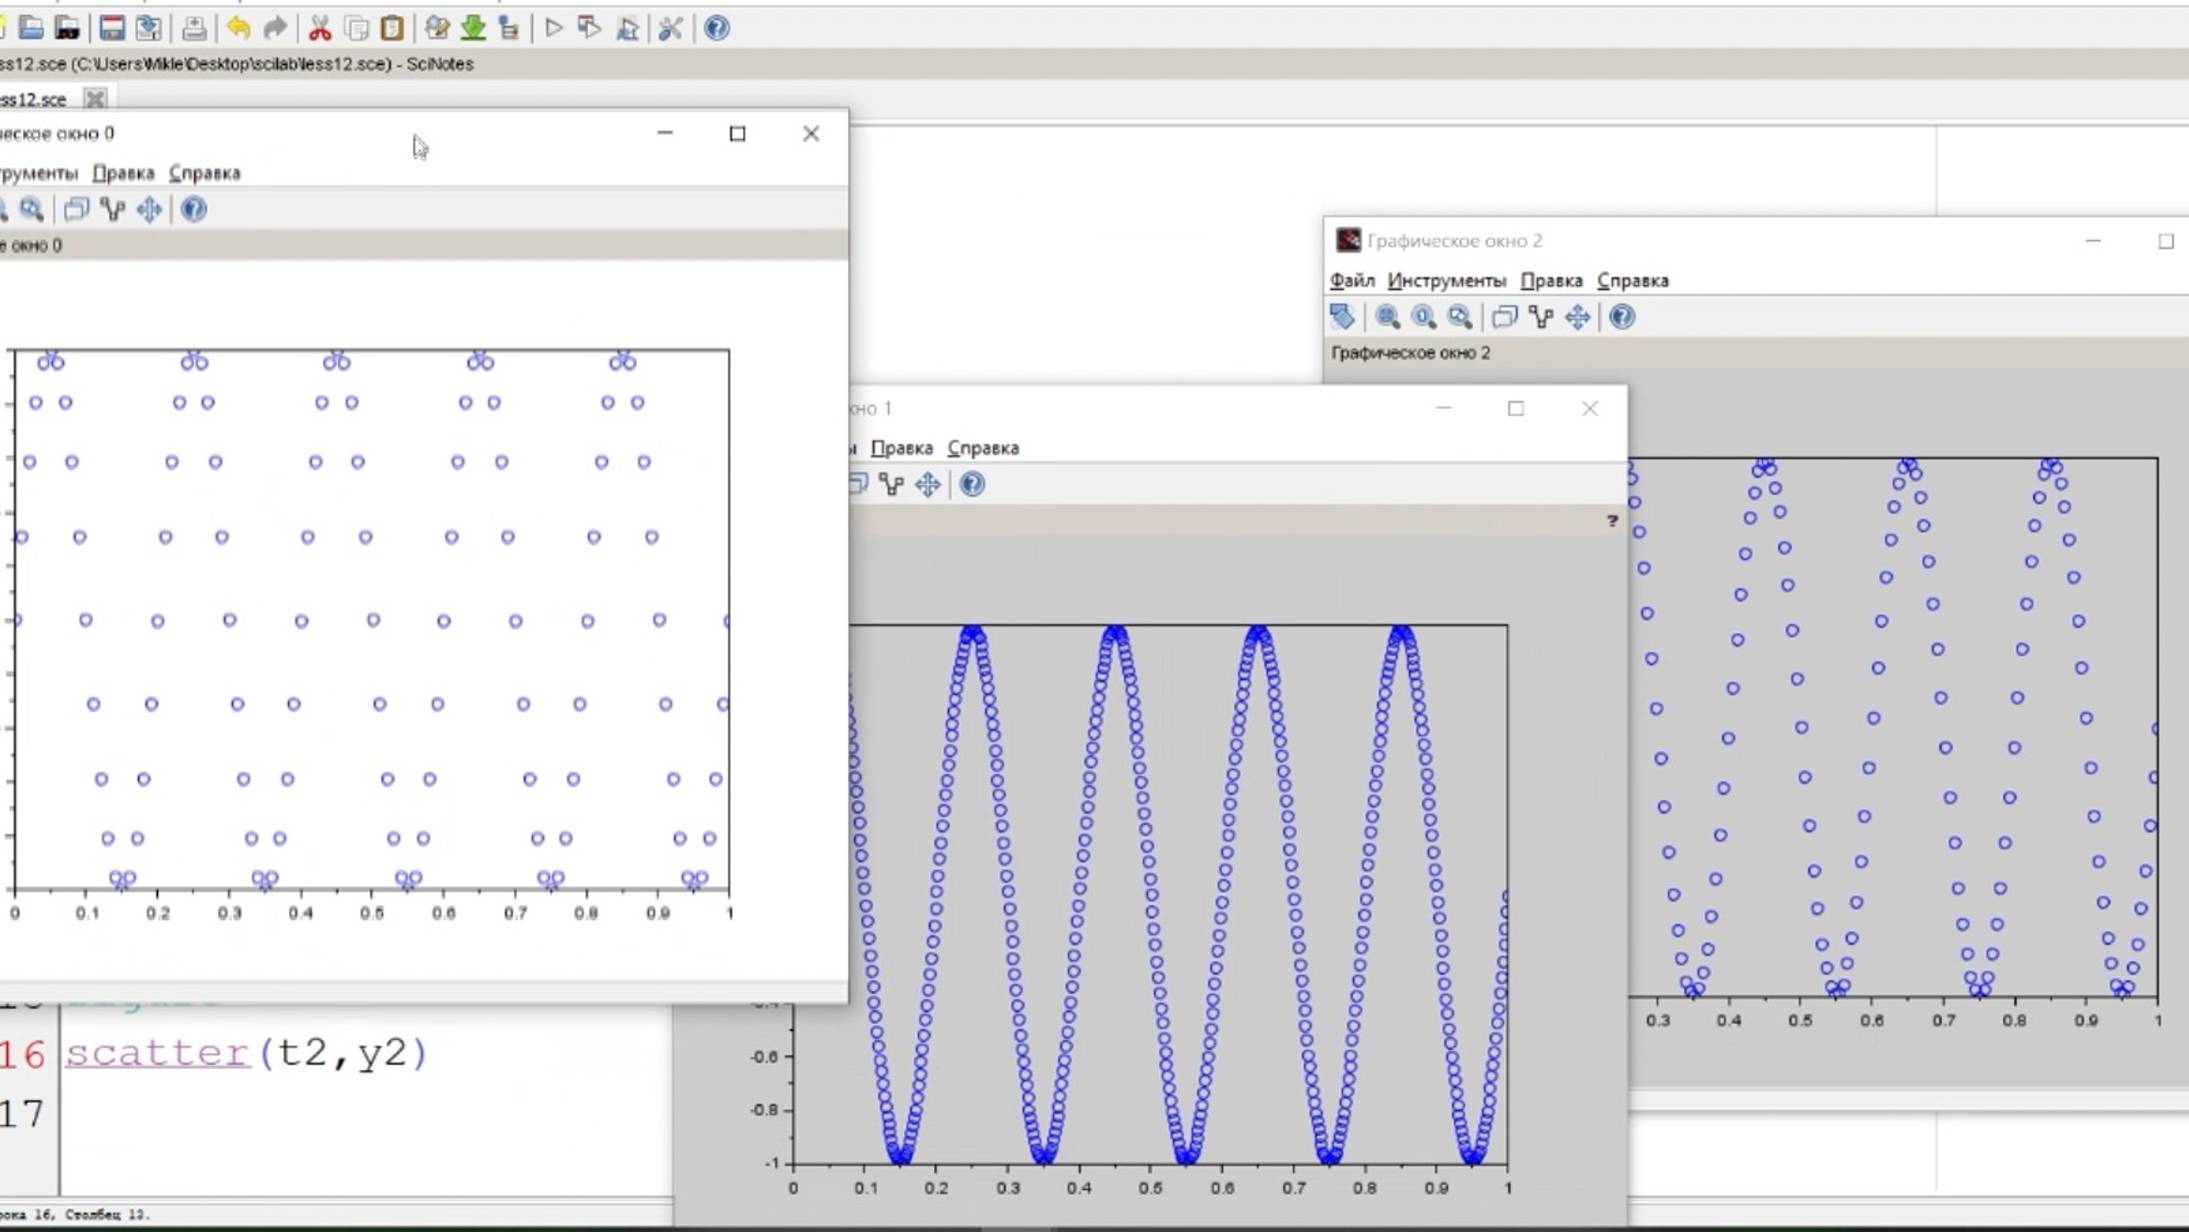Click the zoom-in magnifier in Graphic window 2

(x=1387, y=317)
